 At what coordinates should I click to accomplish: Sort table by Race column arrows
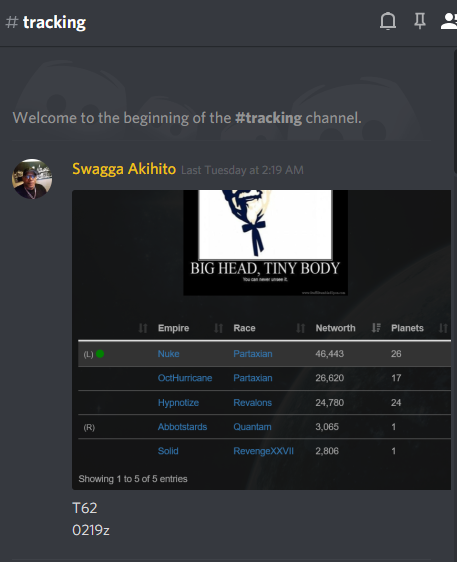coord(300,328)
